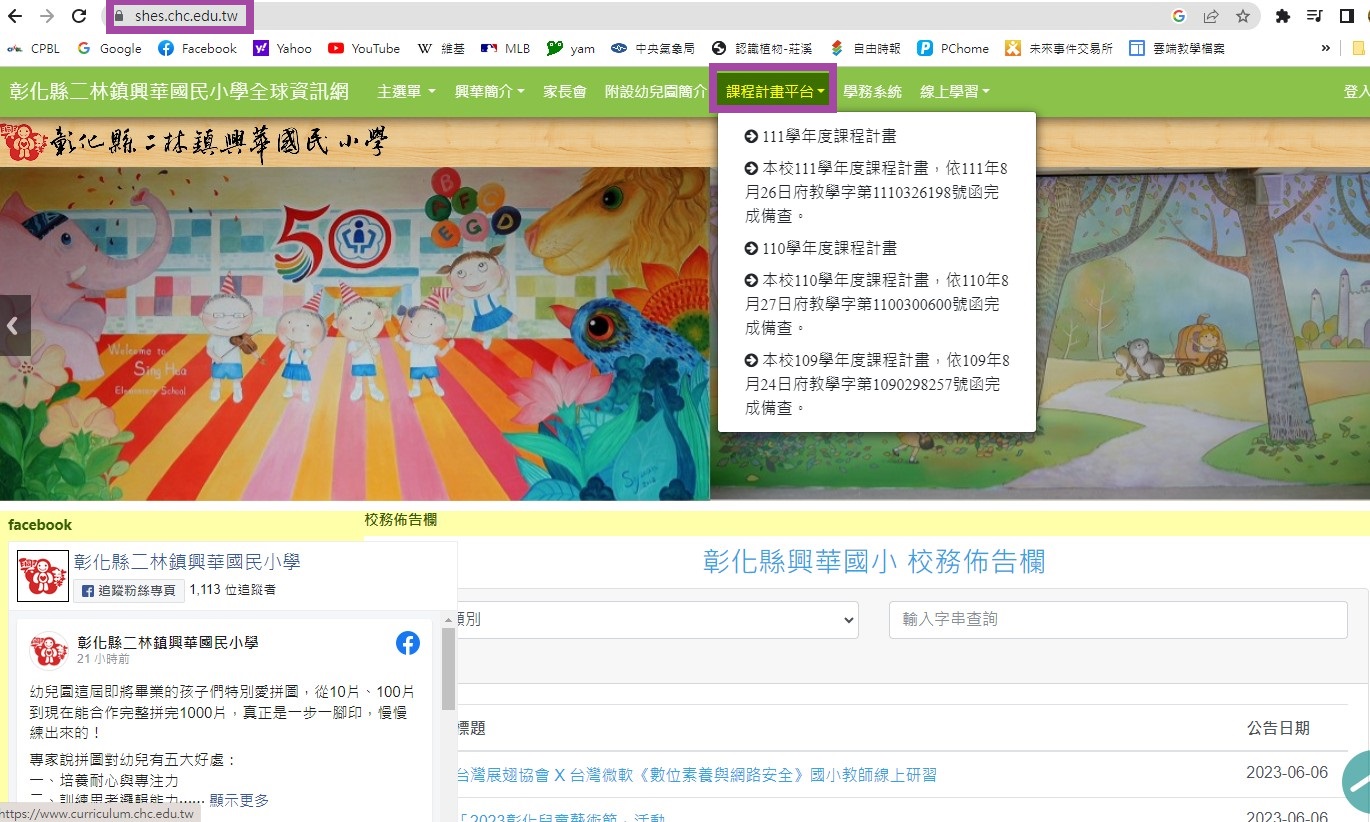Screen dimensions: 1370x822
Task: Expand the 線上學習 dropdown menu
Action: click(954, 91)
